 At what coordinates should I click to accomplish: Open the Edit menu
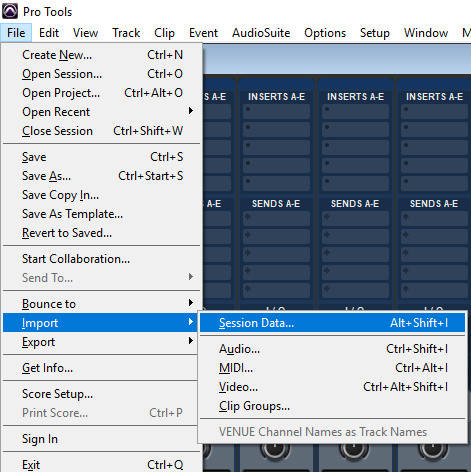point(49,33)
